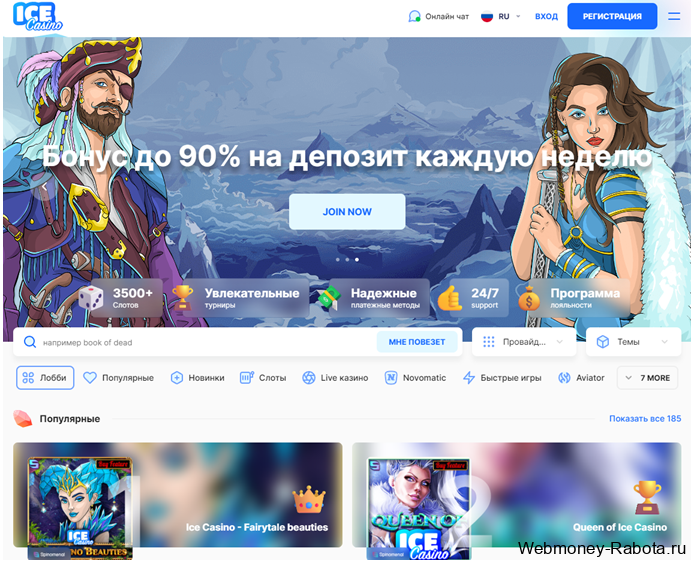Image resolution: width=693 pixels, height=564 pixels.
Task: Expand the RU language dropdown arrow
Action: pyautogui.click(x=518, y=16)
